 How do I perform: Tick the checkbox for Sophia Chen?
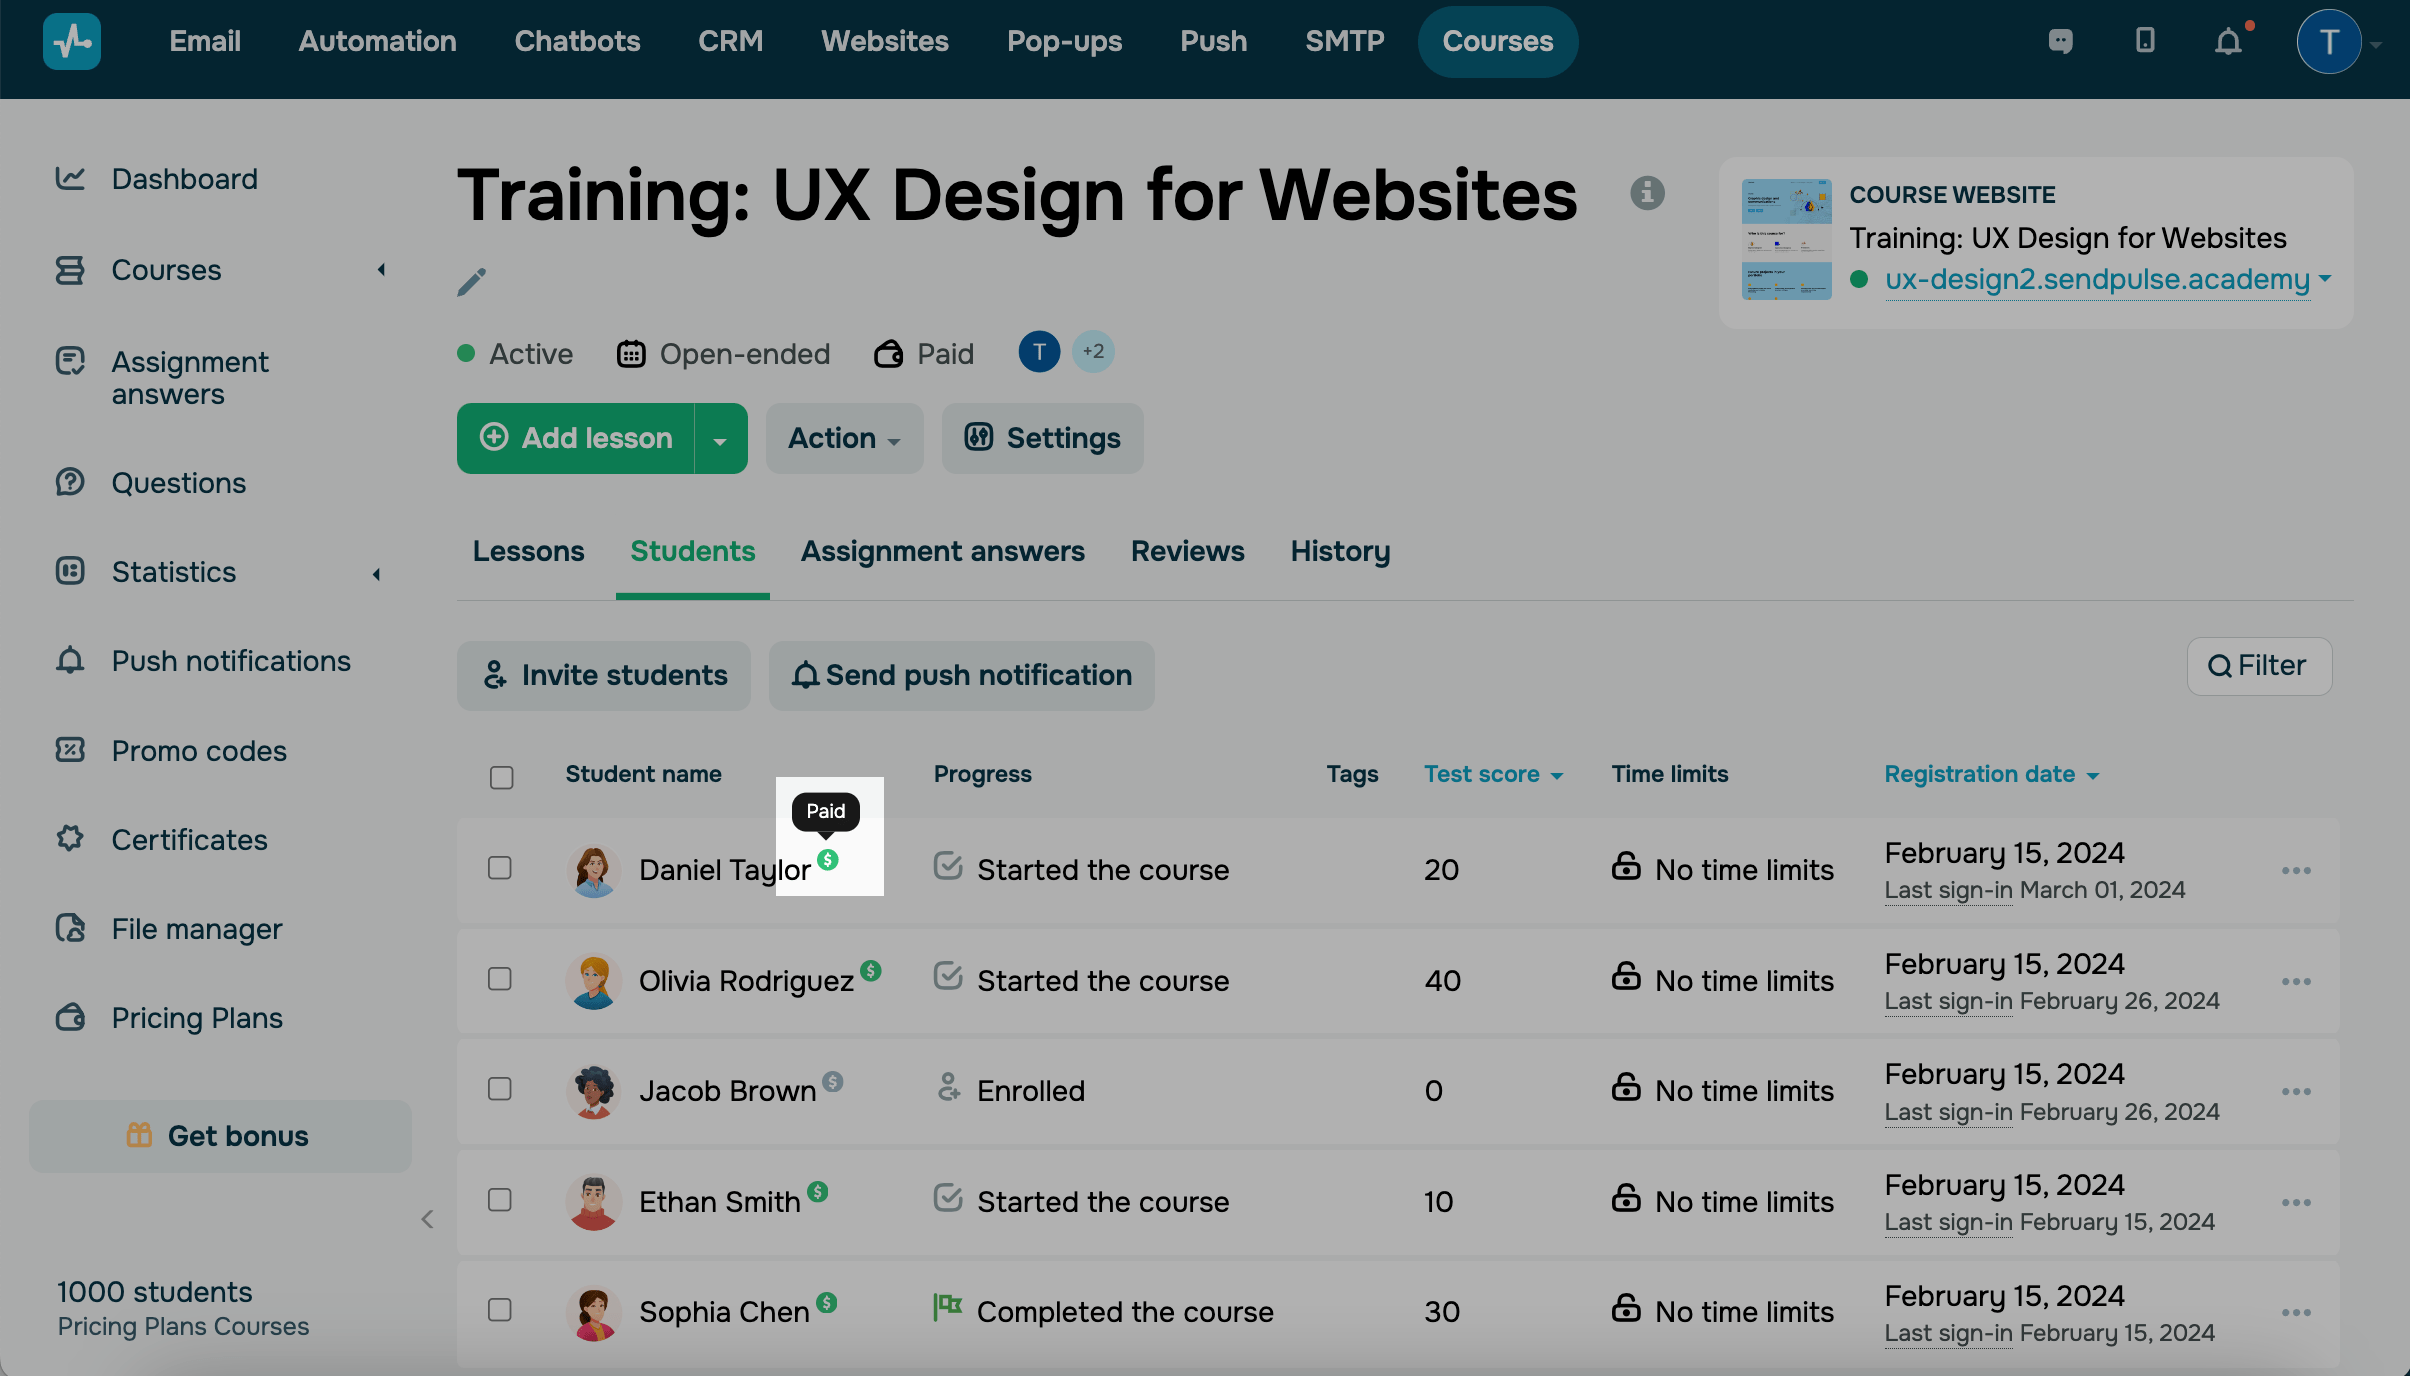pos(500,1309)
